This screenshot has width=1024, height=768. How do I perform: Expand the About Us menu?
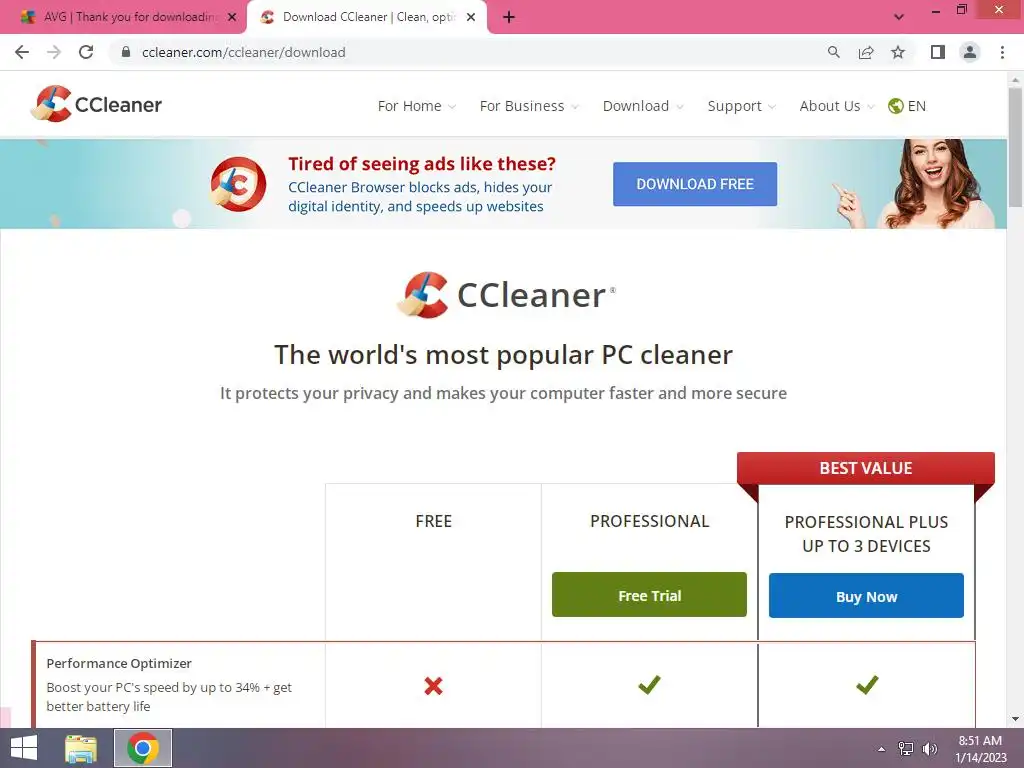coord(837,106)
